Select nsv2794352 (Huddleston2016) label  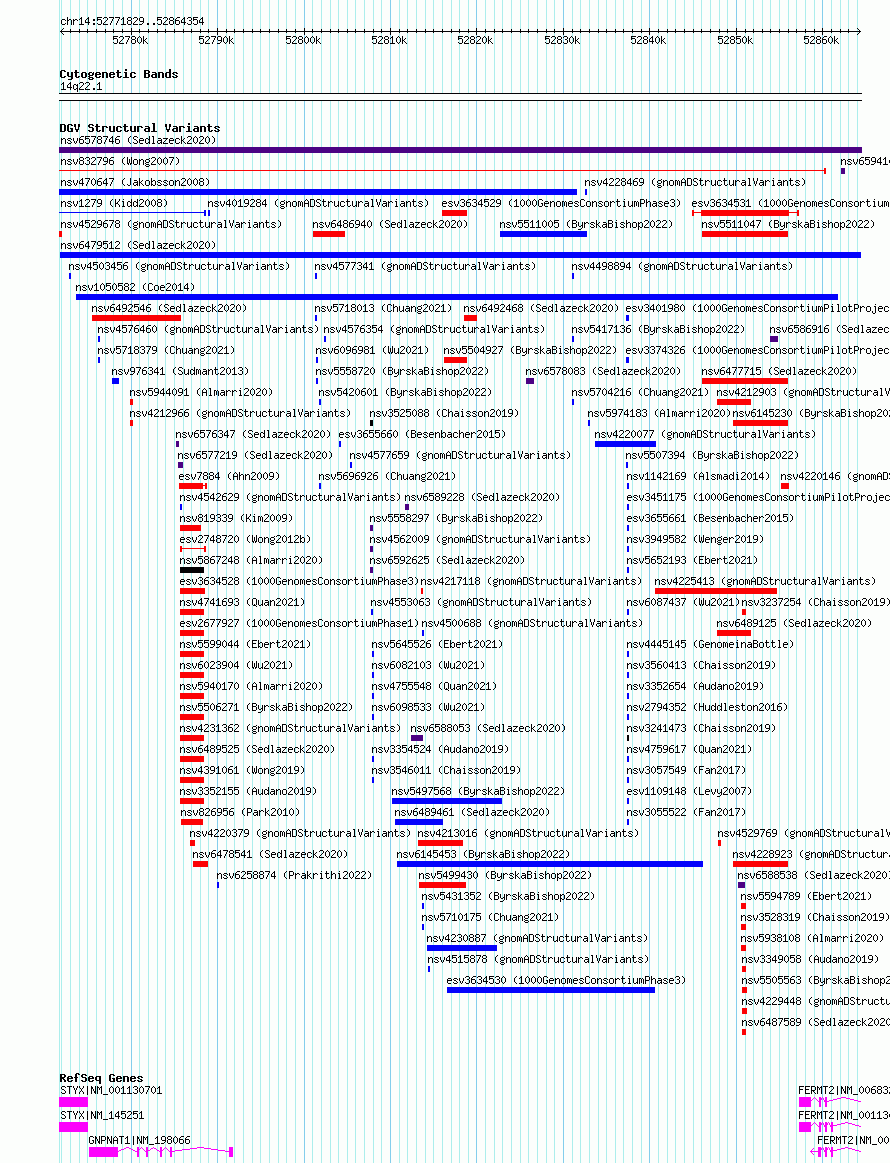click(x=708, y=707)
